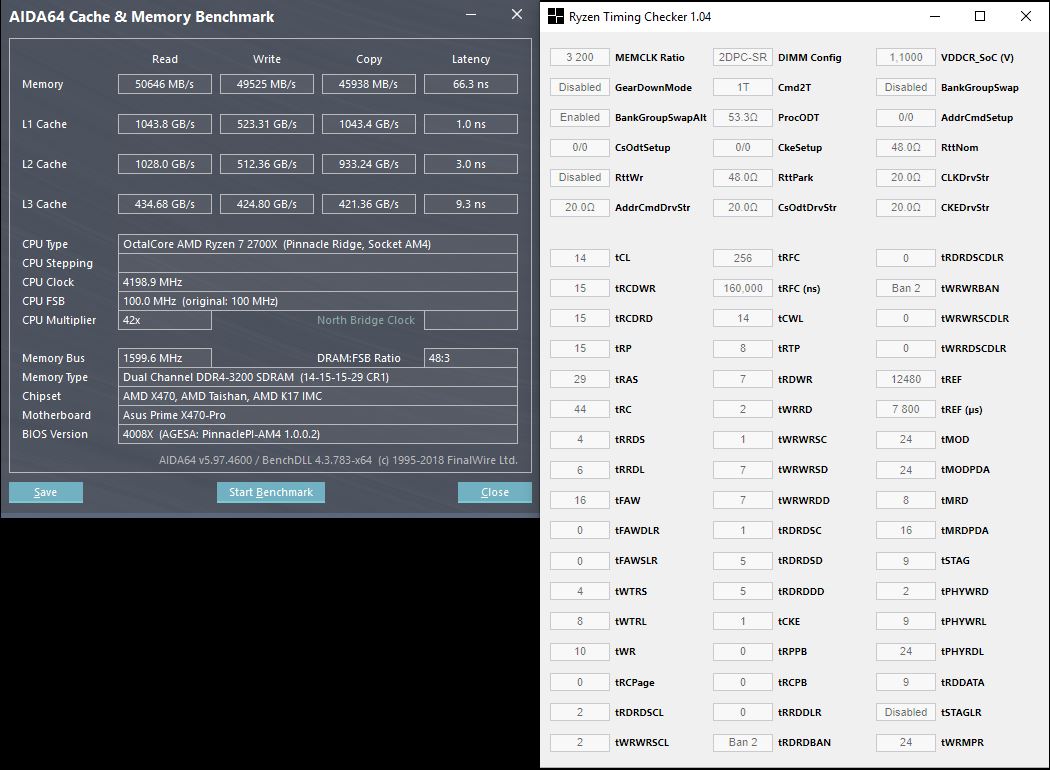Screen dimensions: 1050x770
Task: Minimize the Ryzen Timing Checker window
Action: (935, 16)
